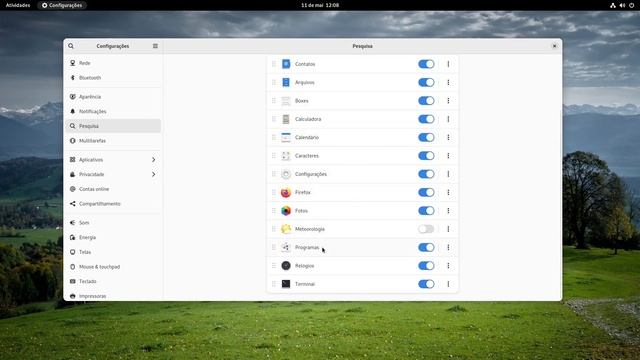
Task: Open Som settings panel
Action: (113, 223)
